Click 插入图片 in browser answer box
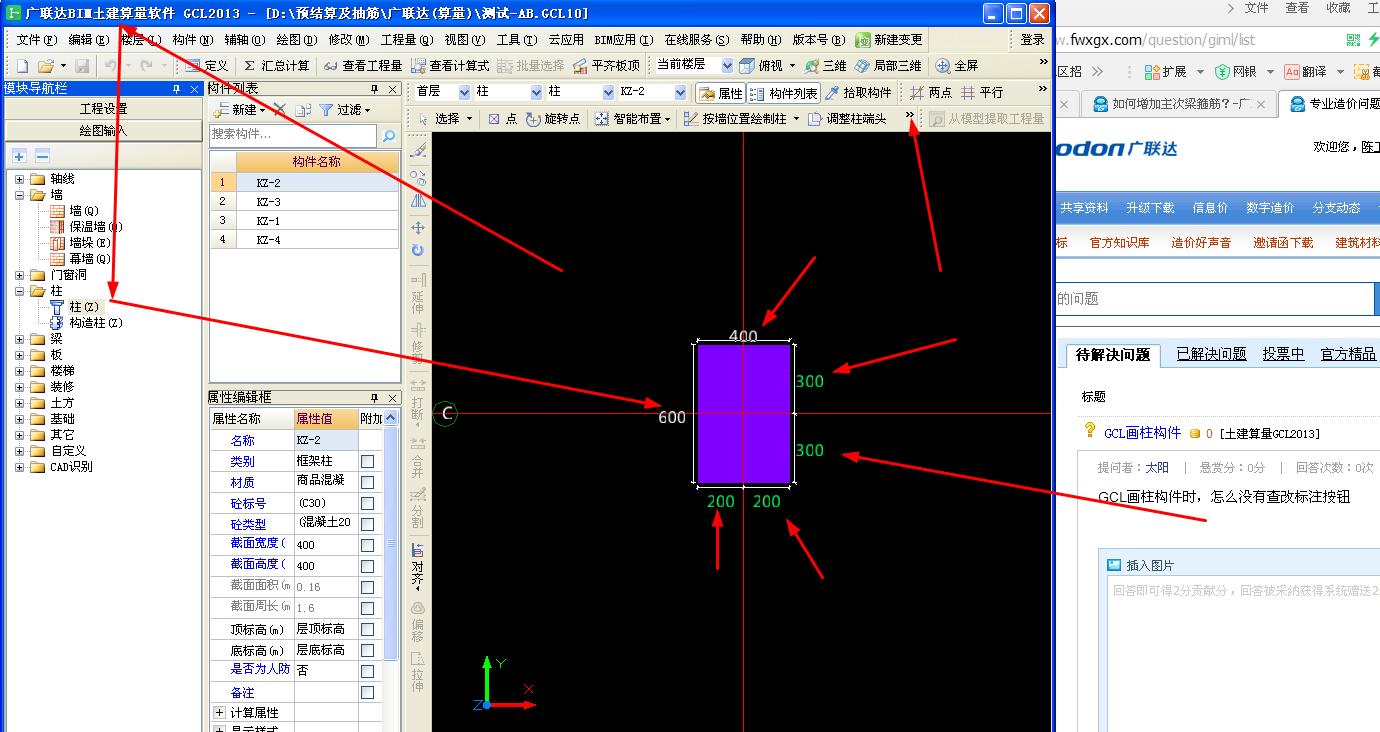Image resolution: width=1380 pixels, height=732 pixels. tap(1141, 565)
